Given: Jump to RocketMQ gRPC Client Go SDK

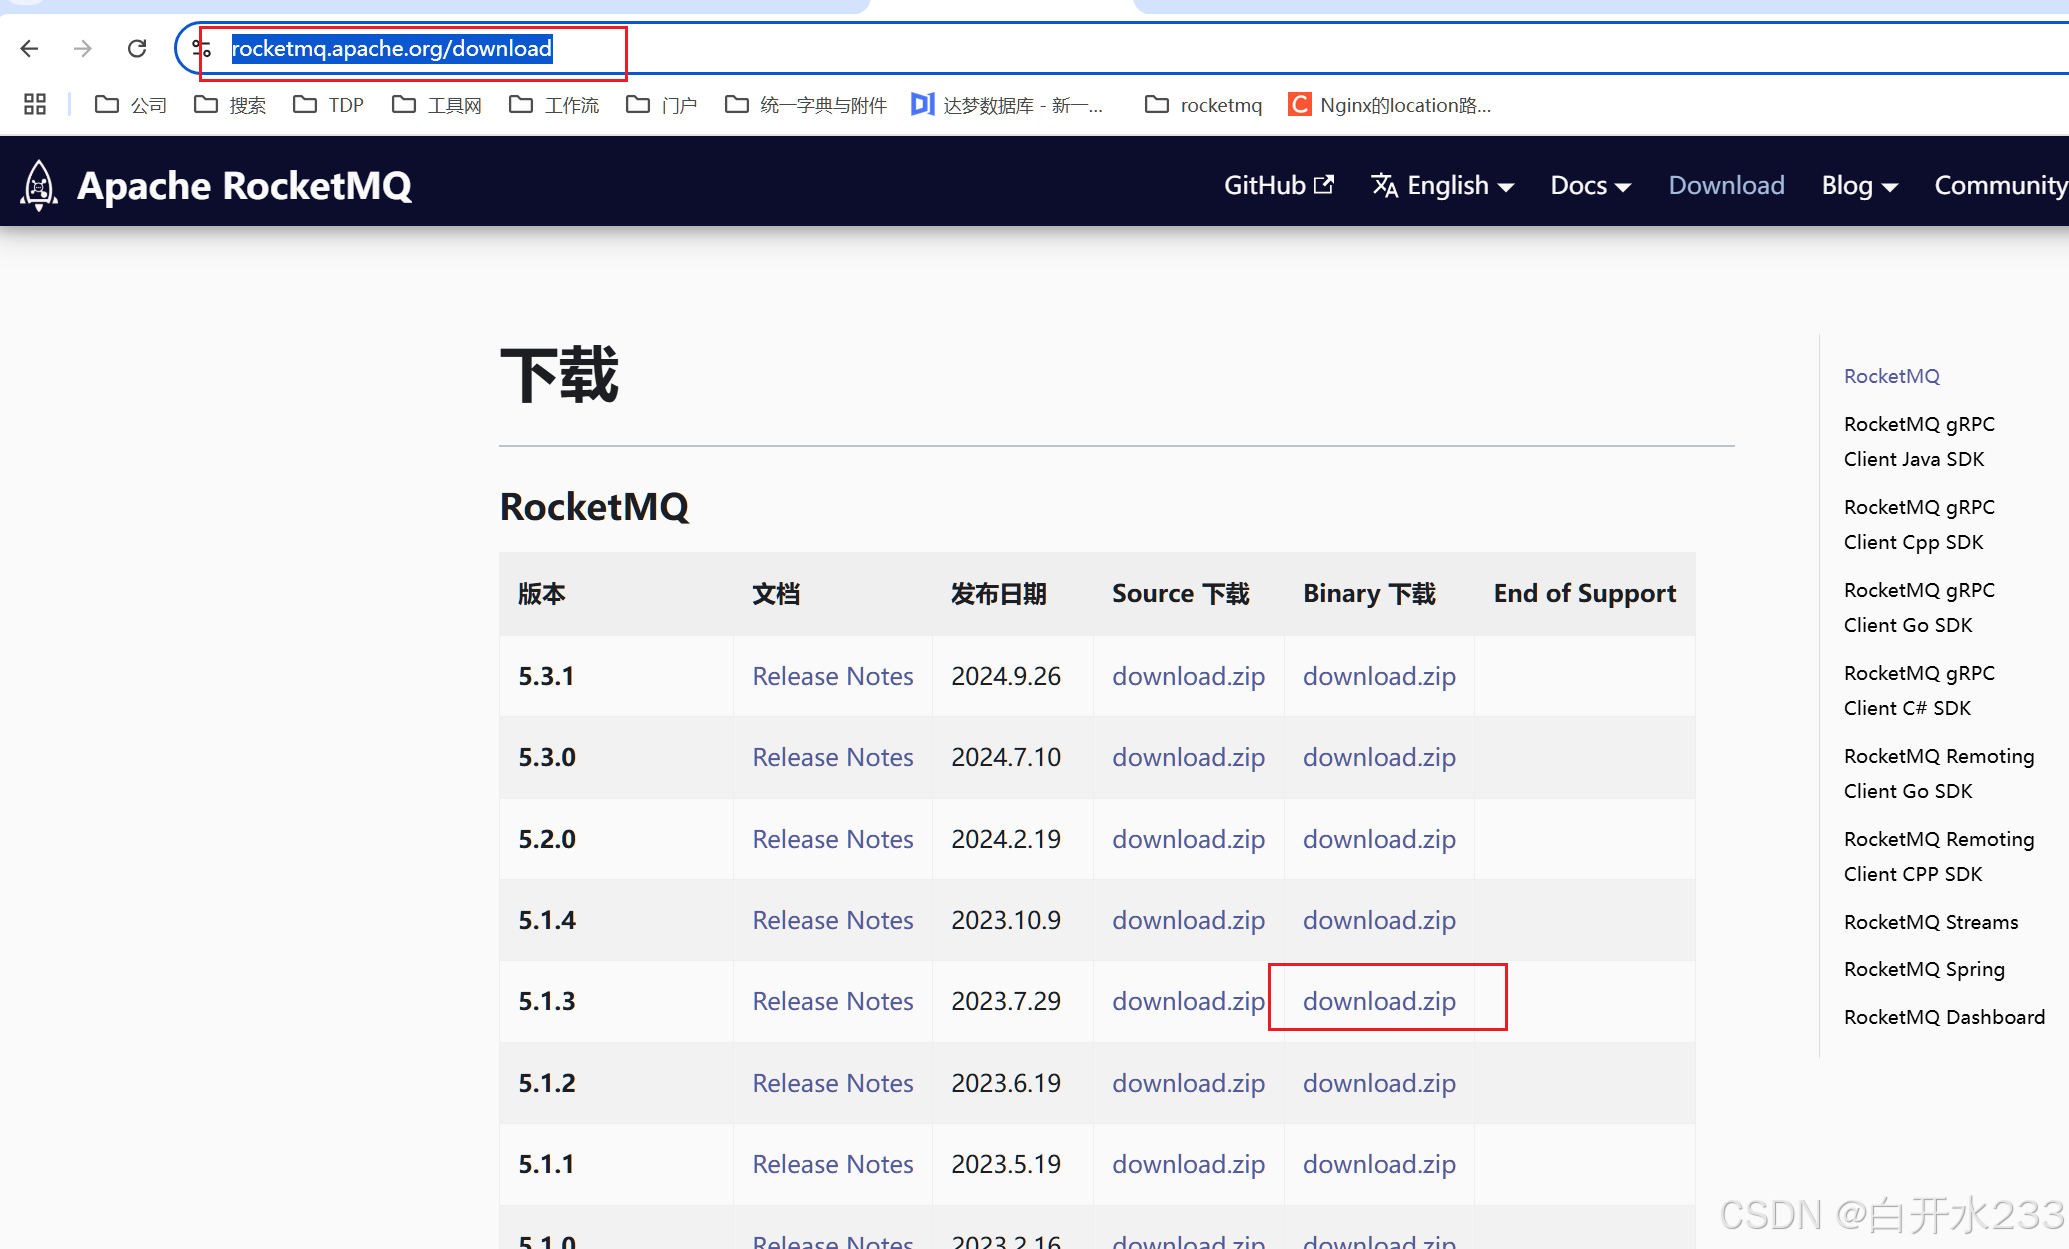Looking at the screenshot, I should (1919, 607).
